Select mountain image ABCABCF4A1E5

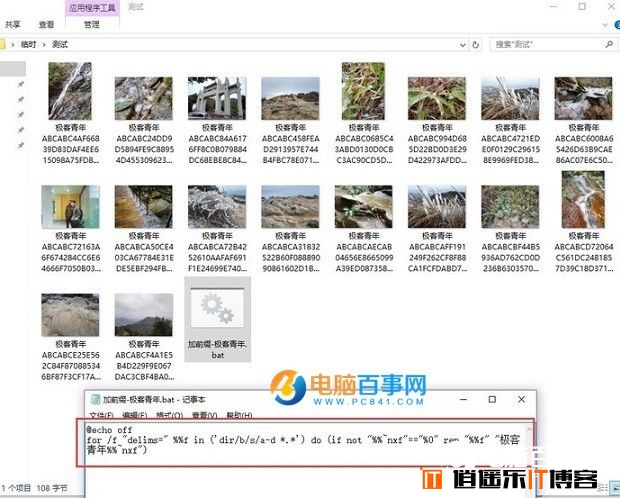click(x=144, y=315)
